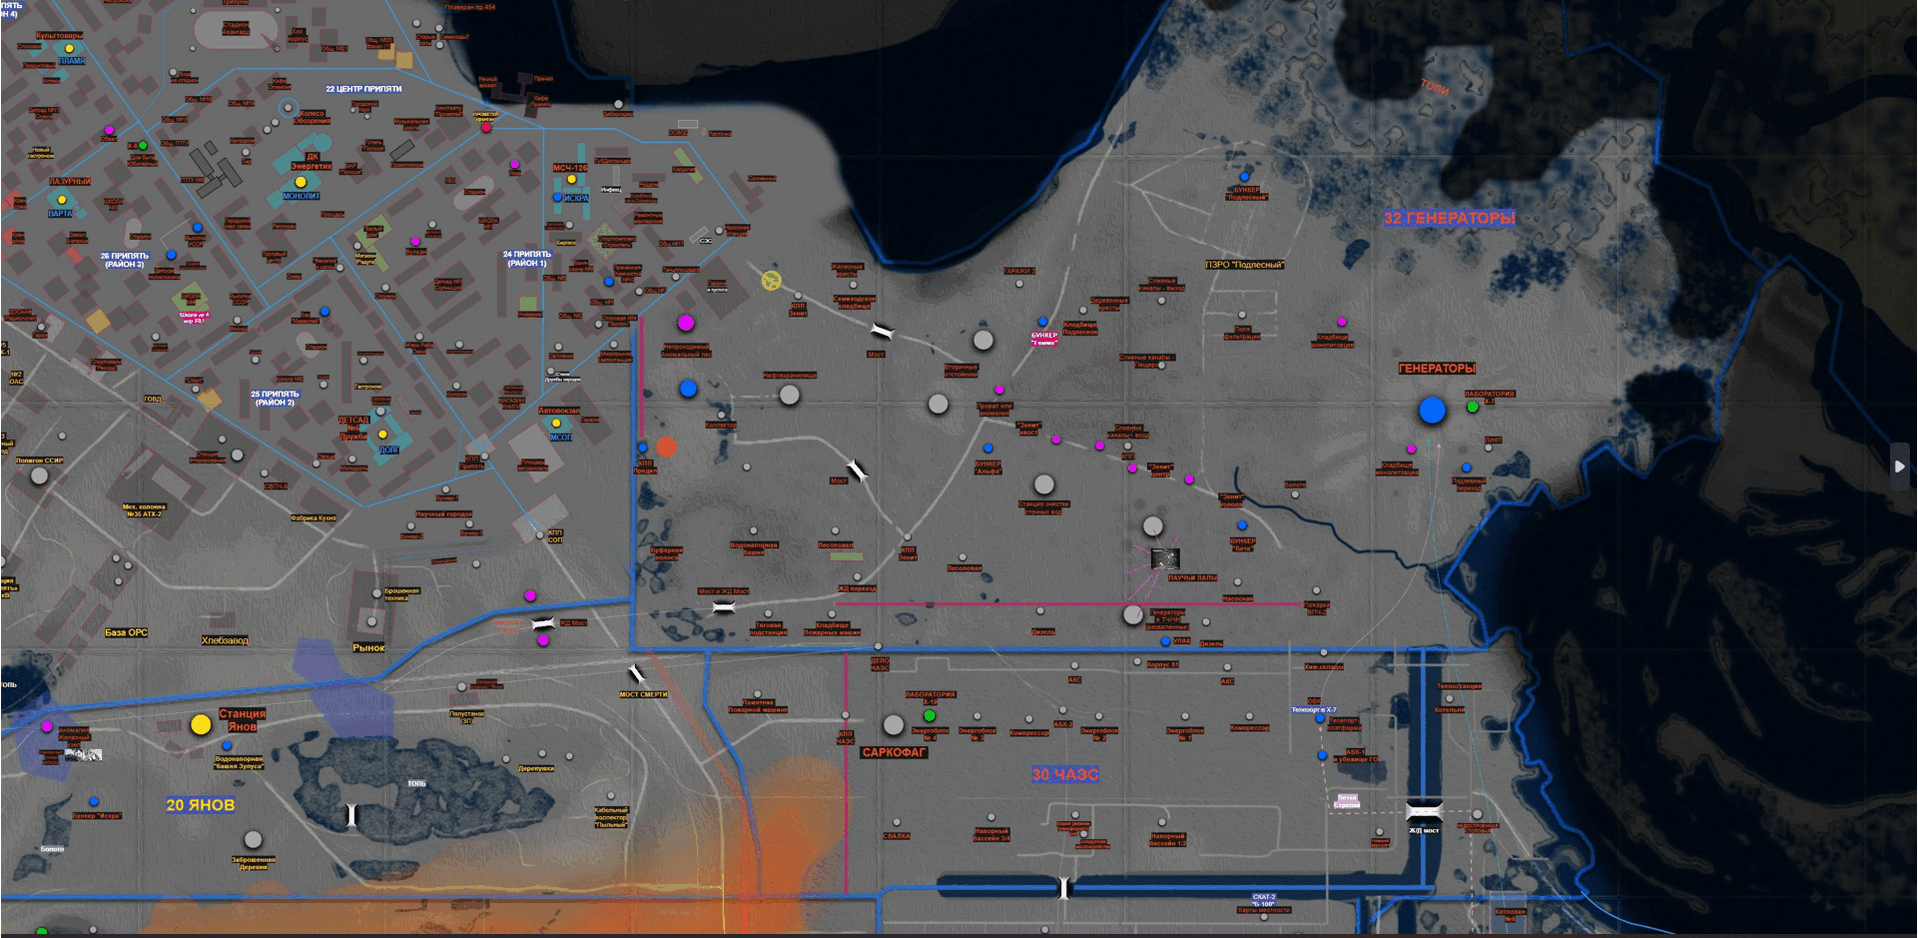Click the magenta Непроходимый Аномальный лес marker
The height and width of the screenshot is (938, 1918).
[x=686, y=323]
